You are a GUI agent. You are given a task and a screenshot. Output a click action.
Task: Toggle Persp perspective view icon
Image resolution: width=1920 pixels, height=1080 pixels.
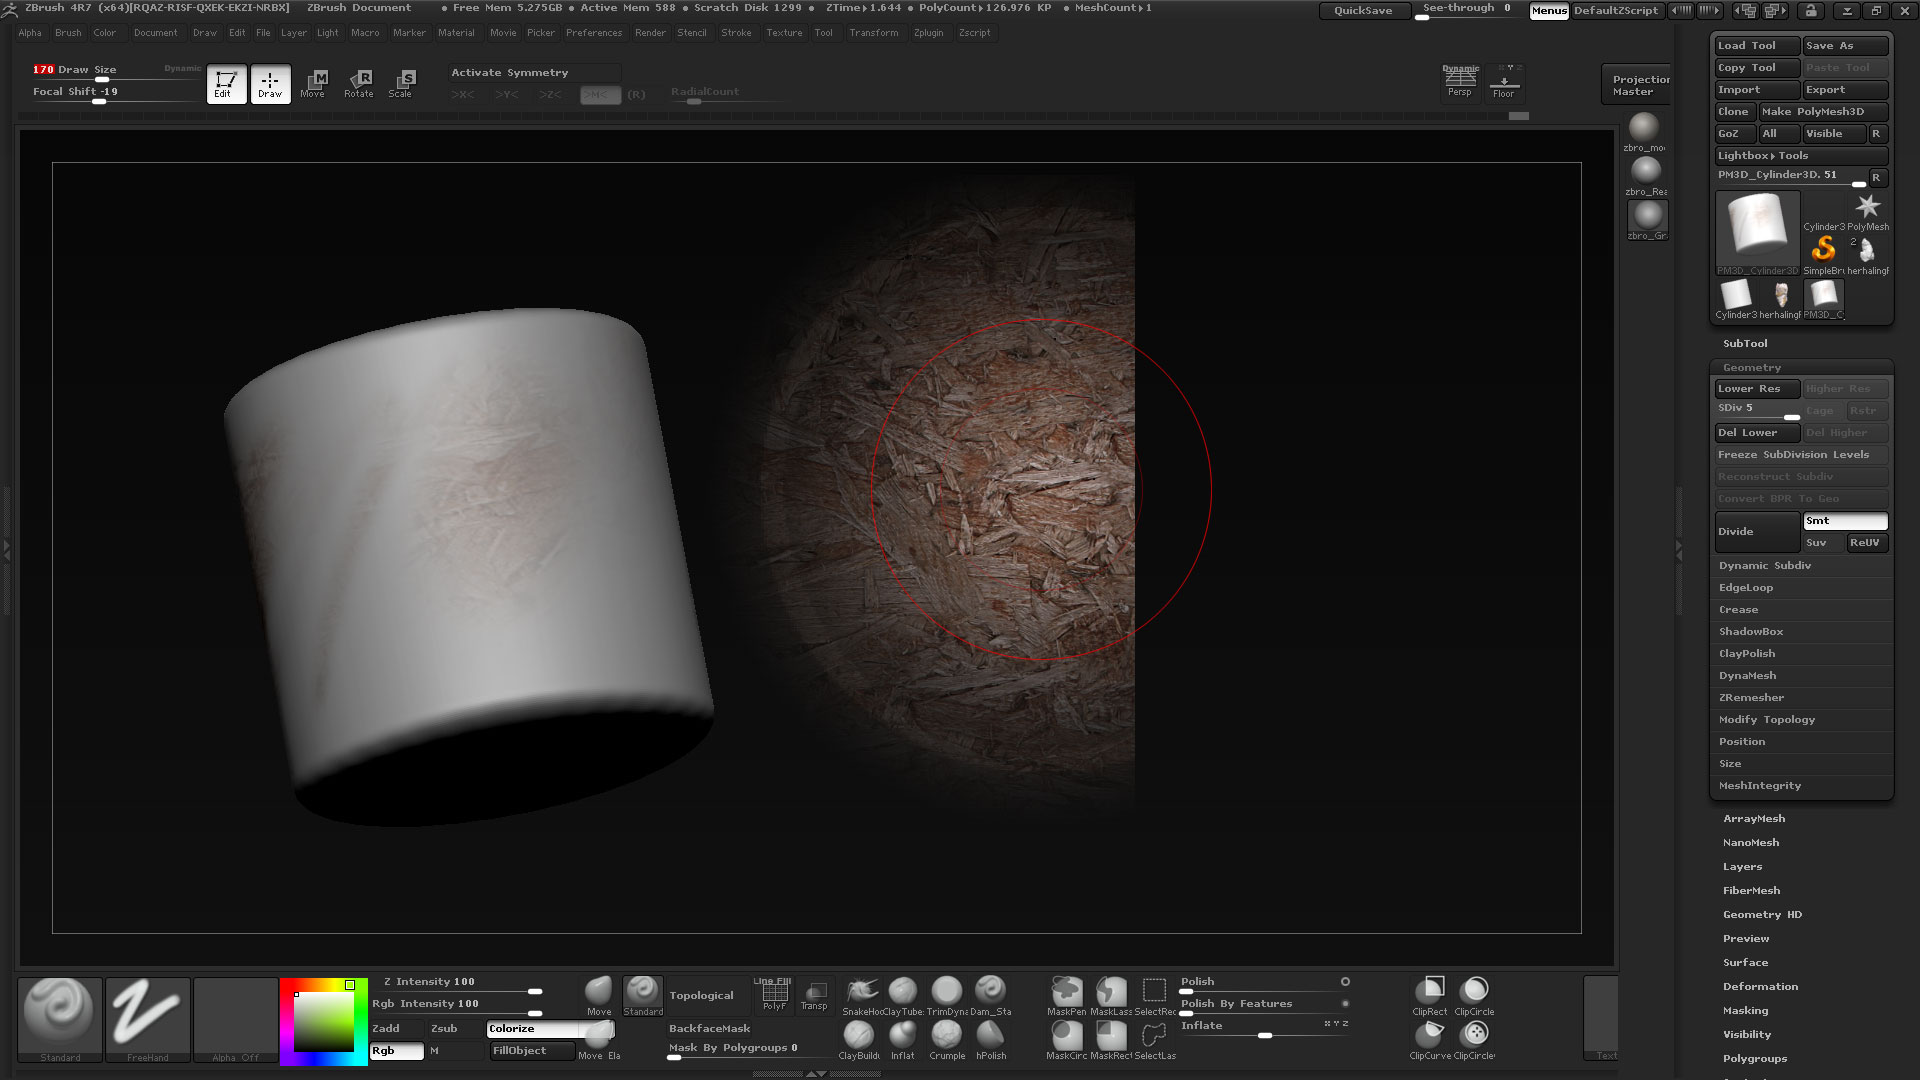click(1460, 81)
